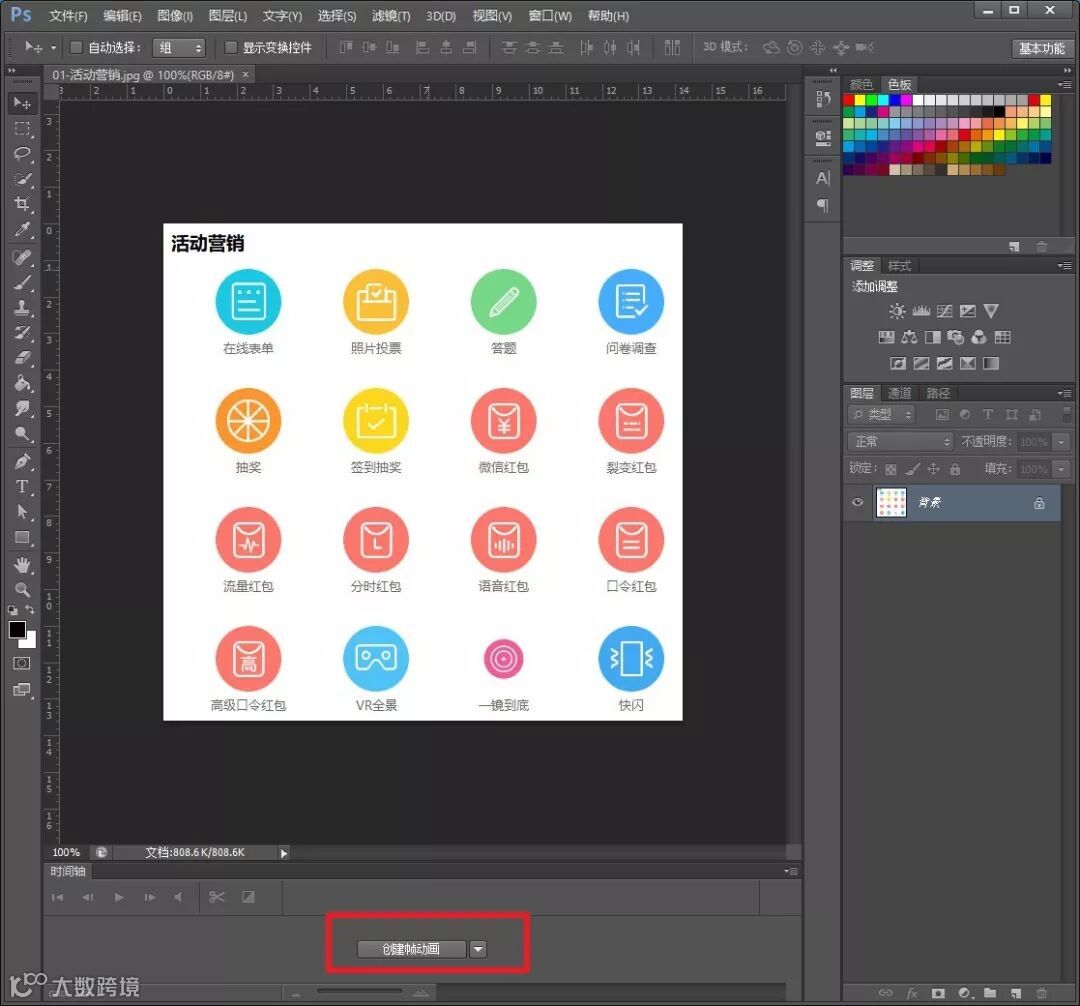Select the Dodge tool

(22, 434)
